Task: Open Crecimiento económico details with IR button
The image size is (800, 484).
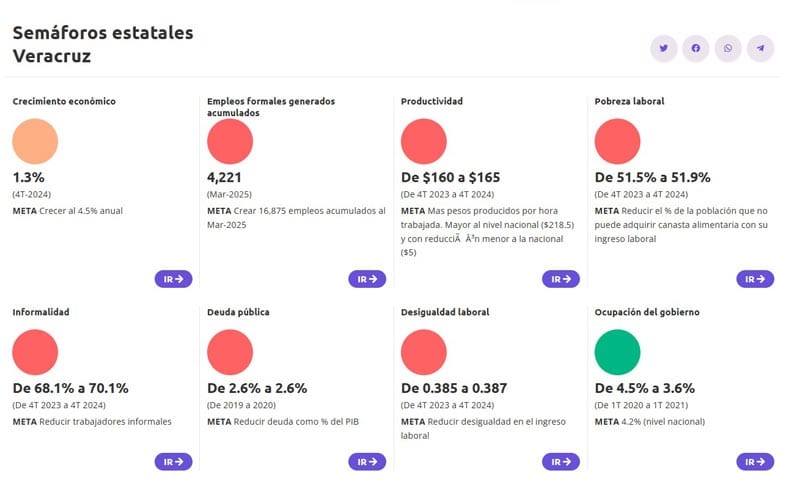Action: point(173,279)
